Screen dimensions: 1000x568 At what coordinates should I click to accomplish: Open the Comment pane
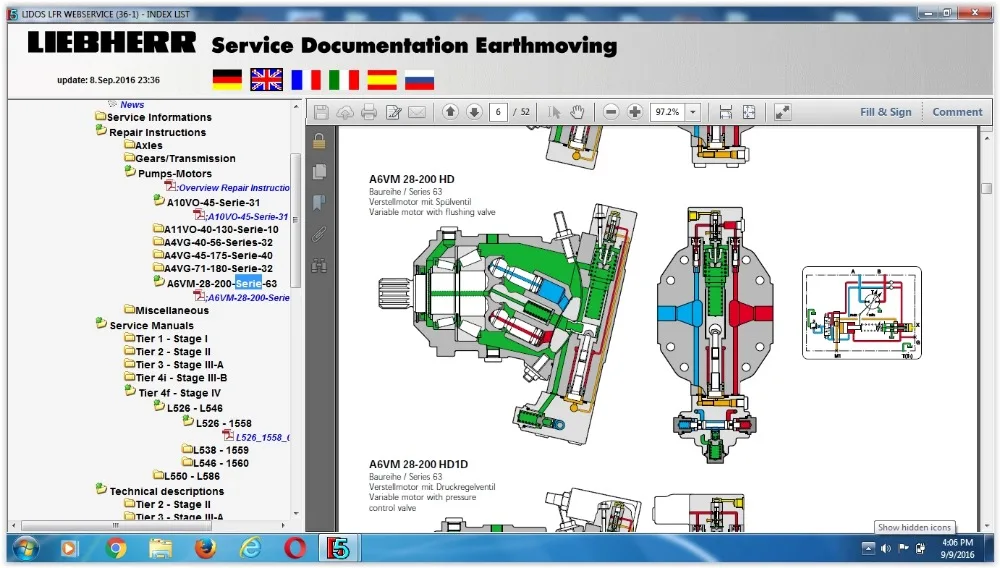point(957,112)
